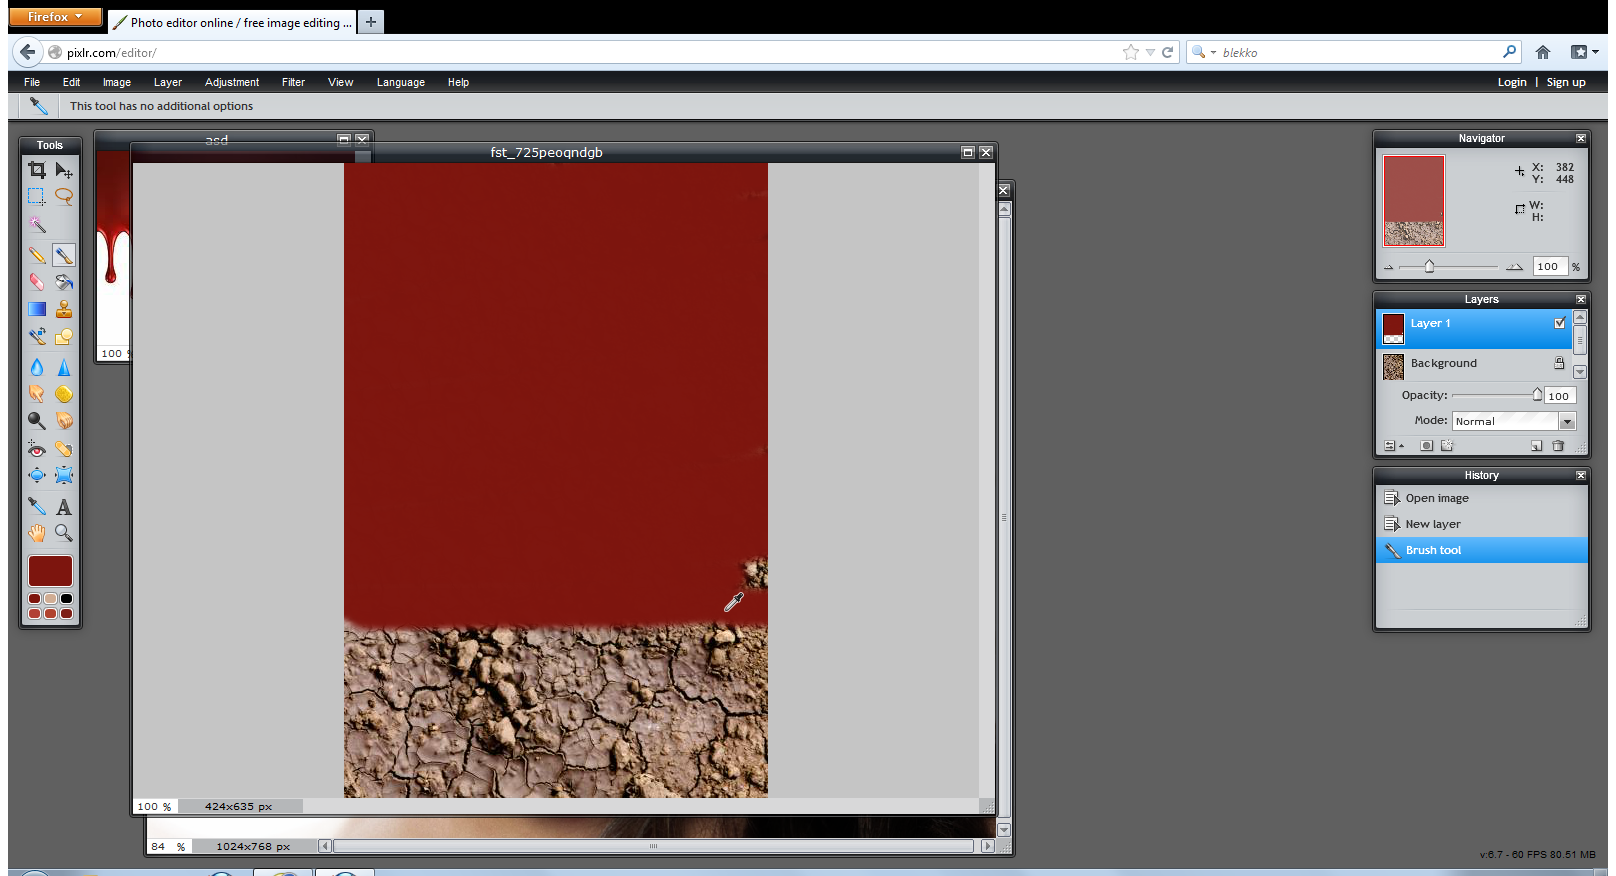The image size is (1616, 876).
Task: Select the Pencil tool
Action: click(37, 256)
